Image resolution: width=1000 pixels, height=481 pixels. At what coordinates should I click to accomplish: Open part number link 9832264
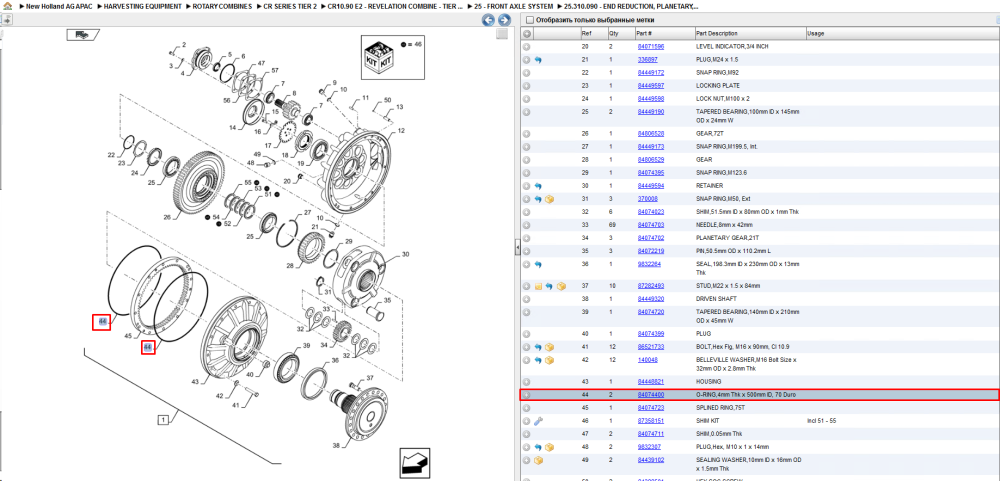[x=649, y=264]
